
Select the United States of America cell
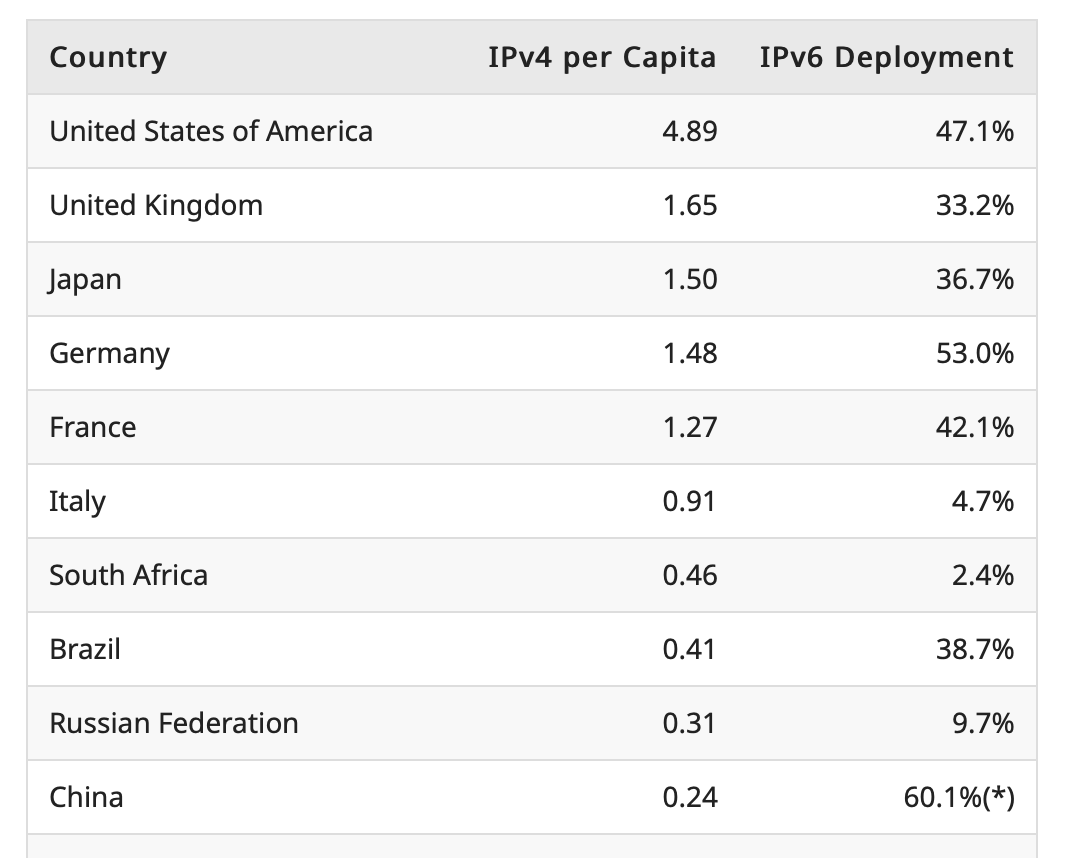coord(211,131)
